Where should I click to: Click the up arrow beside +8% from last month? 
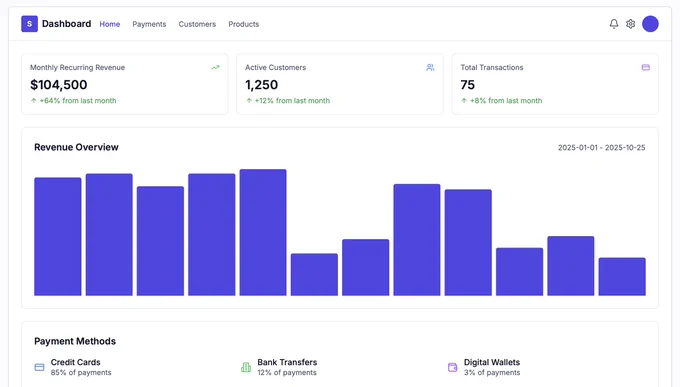pos(464,101)
